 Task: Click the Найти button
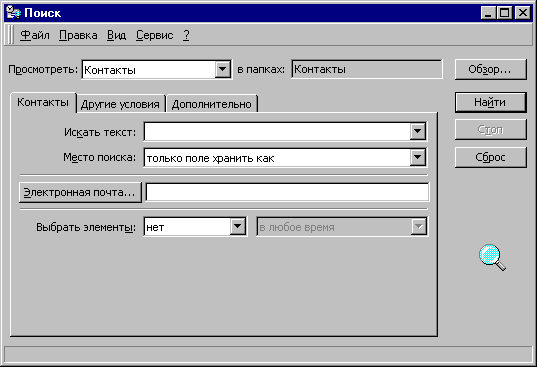click(x=490, y=102)
